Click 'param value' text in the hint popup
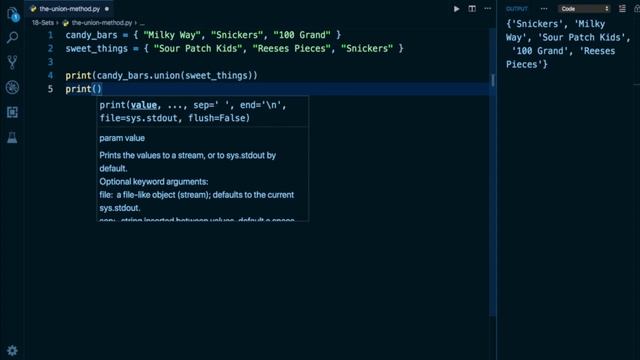Viewport: 640px width, 360px height. coord(122,138)
